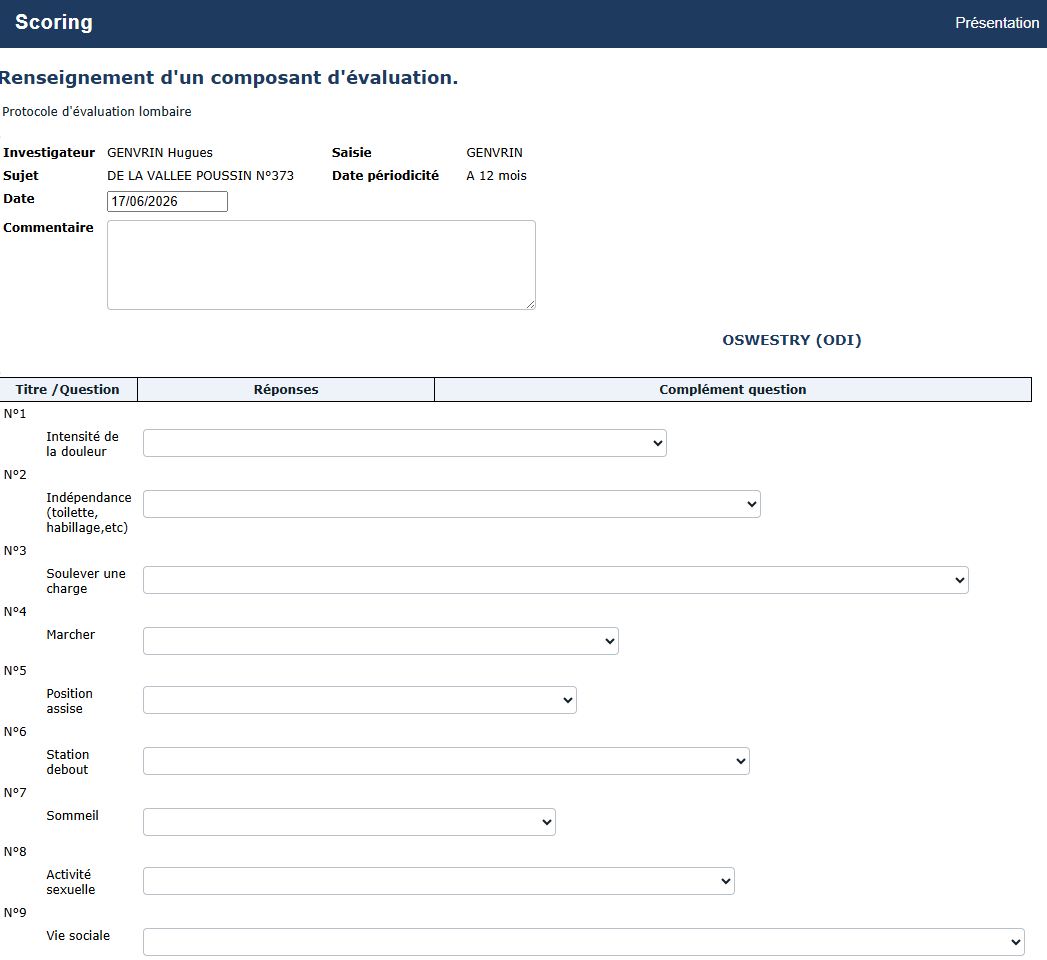Open the Position assise dropdown
The height and width of the screenshot is (960, 1047).
(x=360, y=700)
